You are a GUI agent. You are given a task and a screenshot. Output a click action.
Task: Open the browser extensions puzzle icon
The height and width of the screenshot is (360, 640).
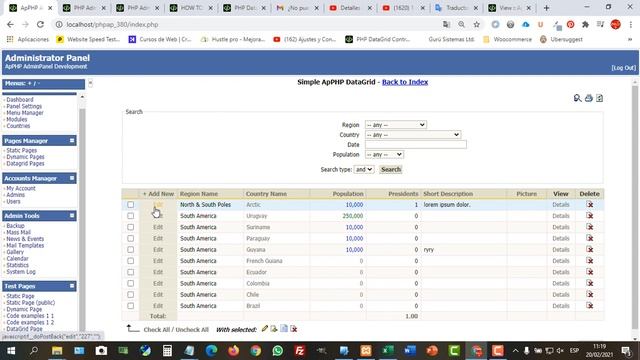click(585, 24)
